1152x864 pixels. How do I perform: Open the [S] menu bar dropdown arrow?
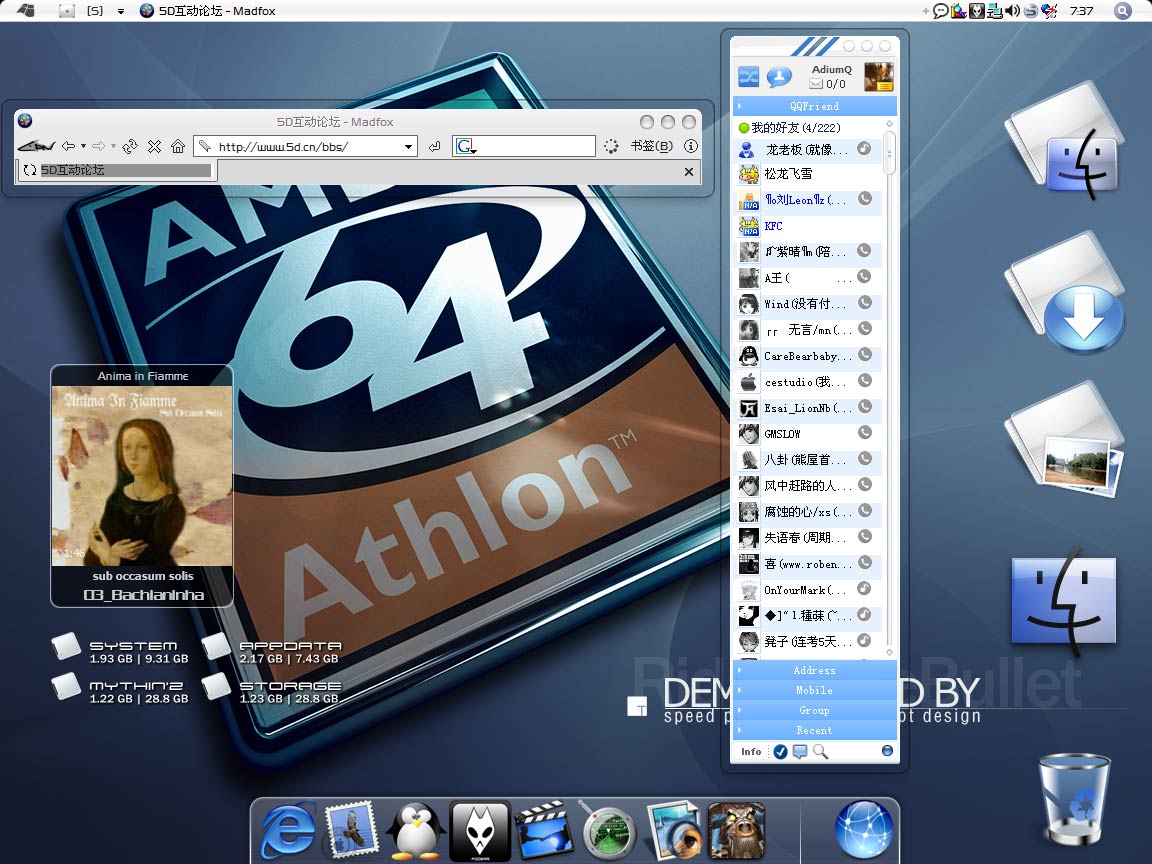tap(120, 11)
